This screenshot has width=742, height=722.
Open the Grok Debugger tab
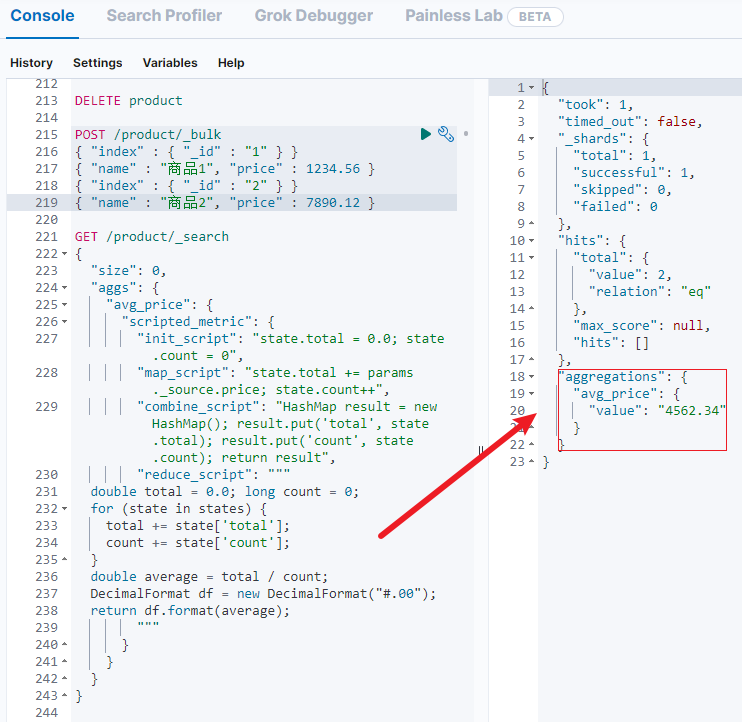(x=314, y=16)
